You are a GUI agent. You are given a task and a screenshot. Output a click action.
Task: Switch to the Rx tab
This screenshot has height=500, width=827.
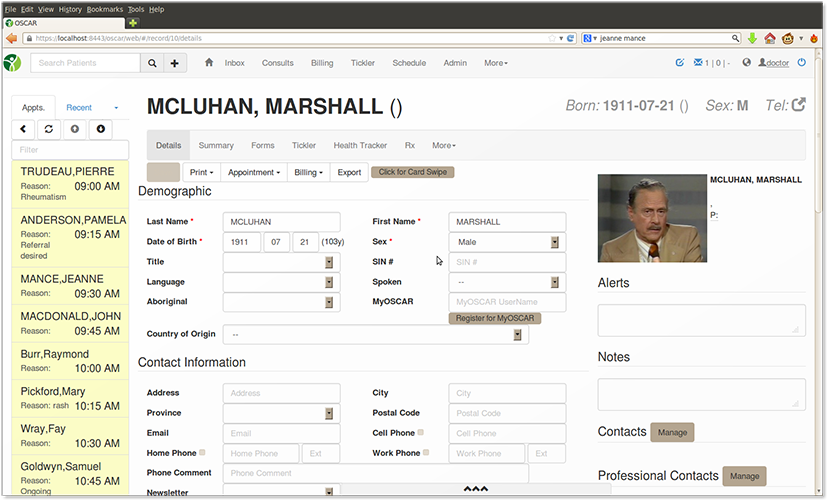point(410,146)
